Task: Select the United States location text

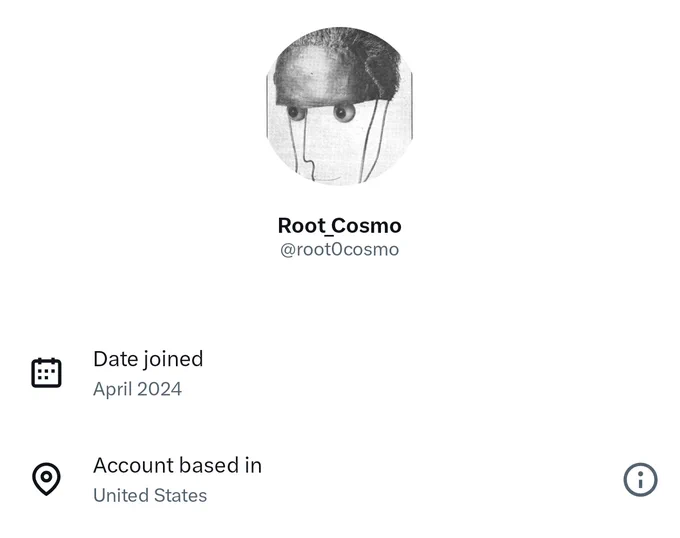Action: point(150,496)
